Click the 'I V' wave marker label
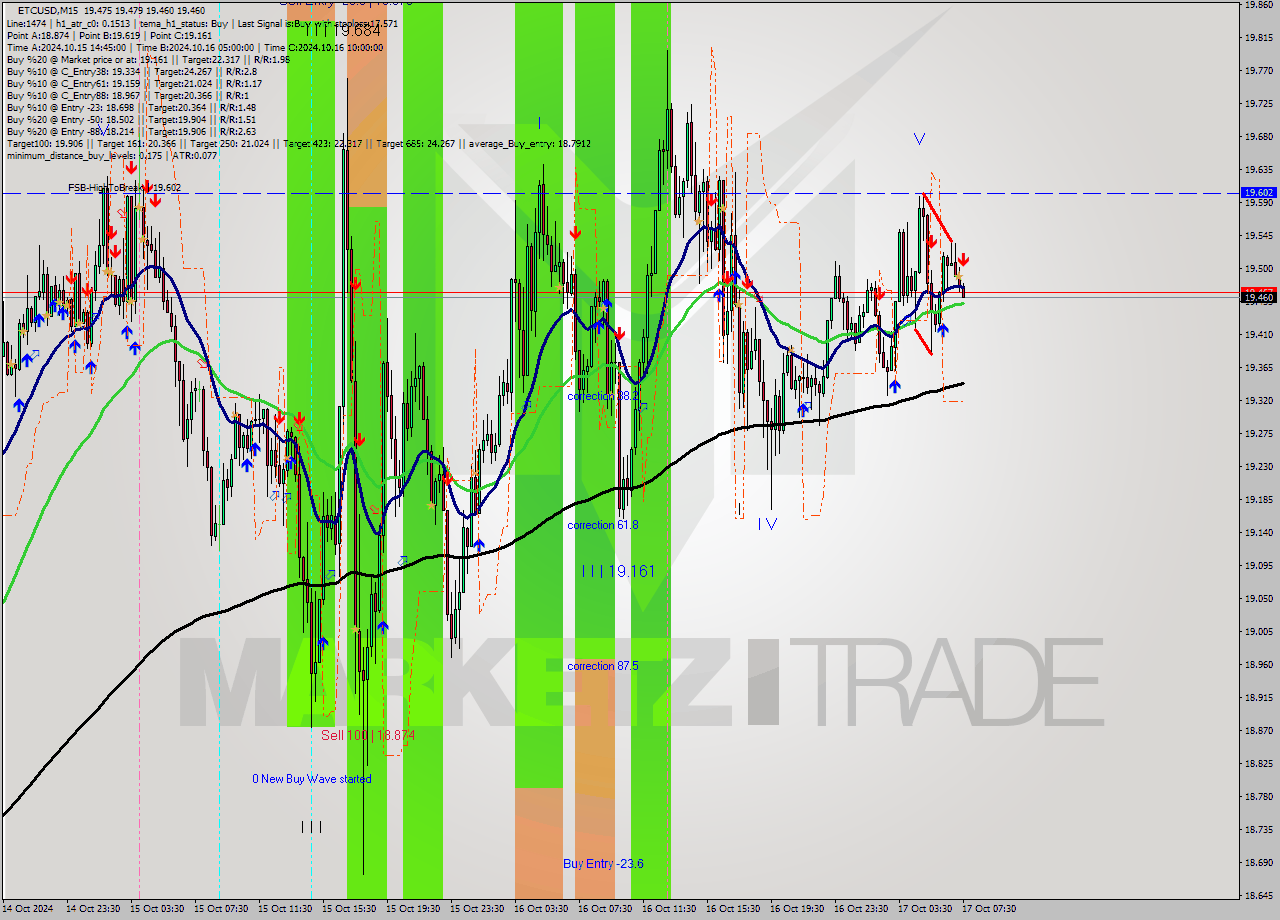The height and width of the screenshot is (920, 1280). (767, 523)
